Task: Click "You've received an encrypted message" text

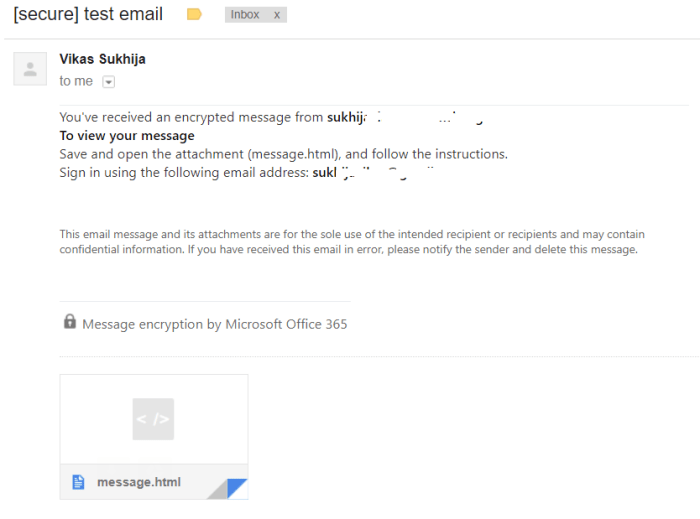Action: (190, 118)
